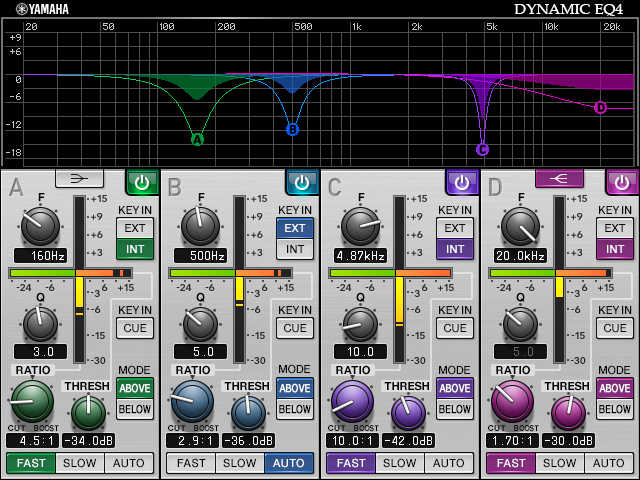Click band D magenta RATIO knob

click(x=512, y=402)
